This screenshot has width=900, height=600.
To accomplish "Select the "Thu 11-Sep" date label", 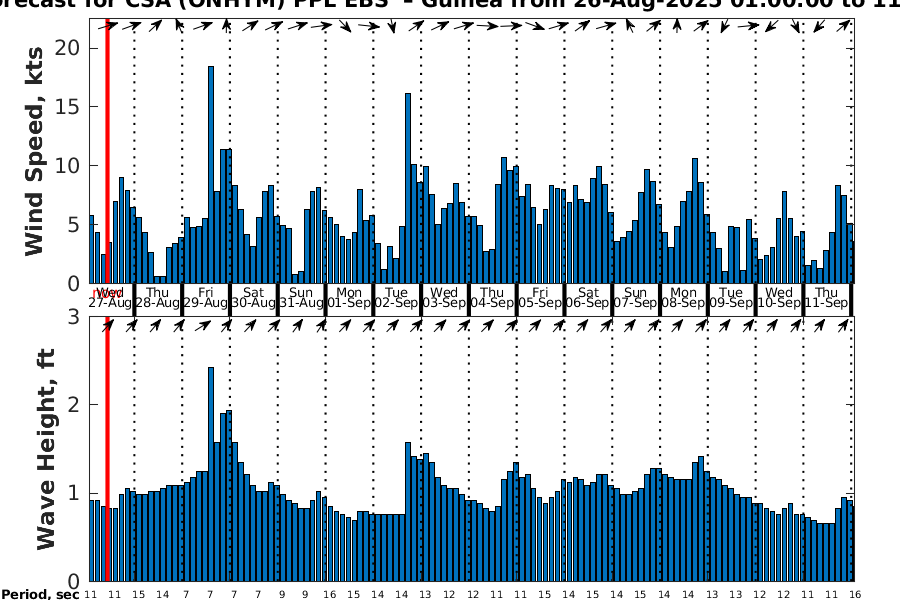I will pyautogui.click(x=827, y=298).
